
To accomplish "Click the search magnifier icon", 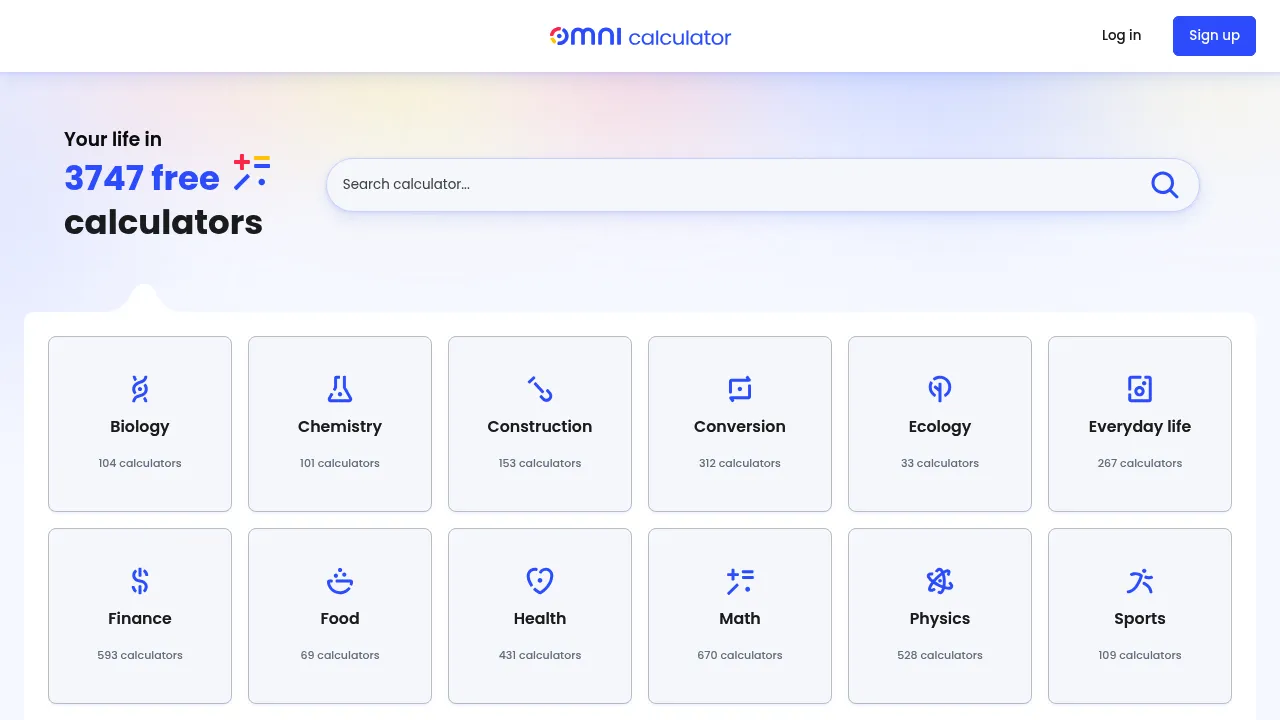I will [1164, 184].
